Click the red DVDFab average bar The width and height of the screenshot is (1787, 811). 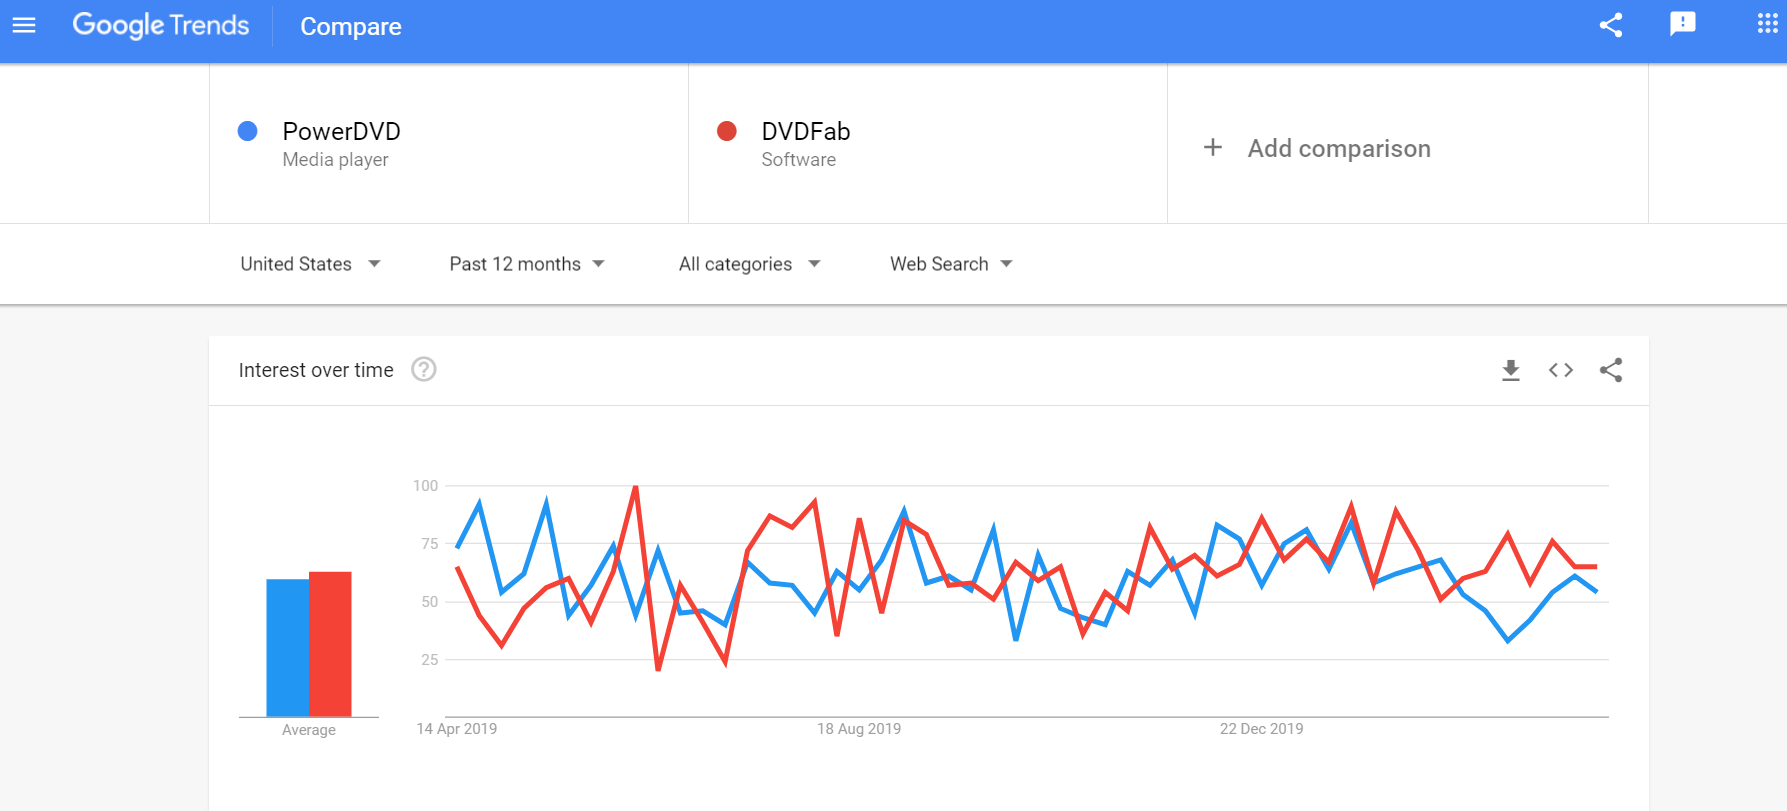(330, 644)
